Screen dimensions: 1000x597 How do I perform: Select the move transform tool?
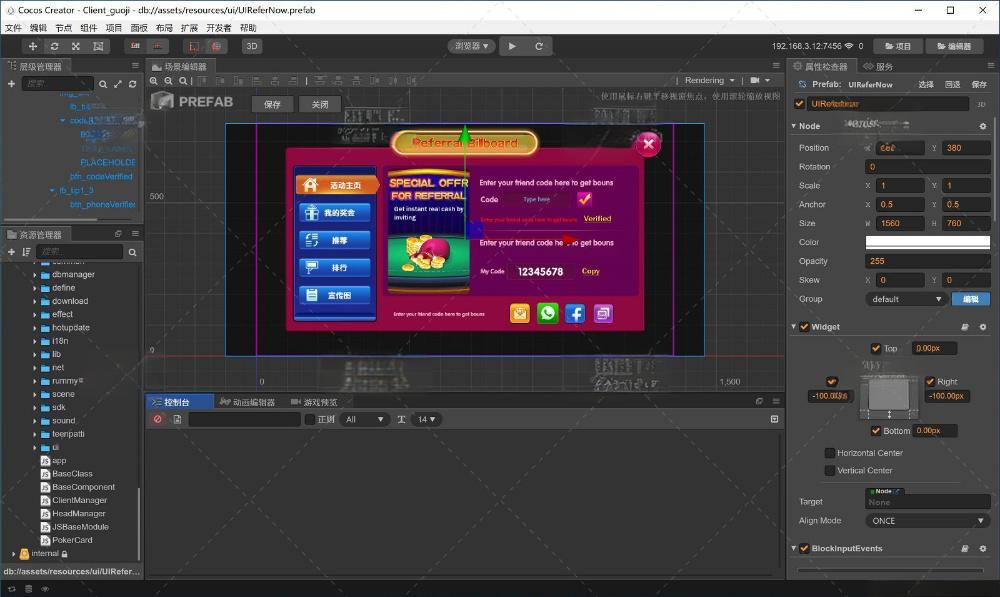[33, 46]
